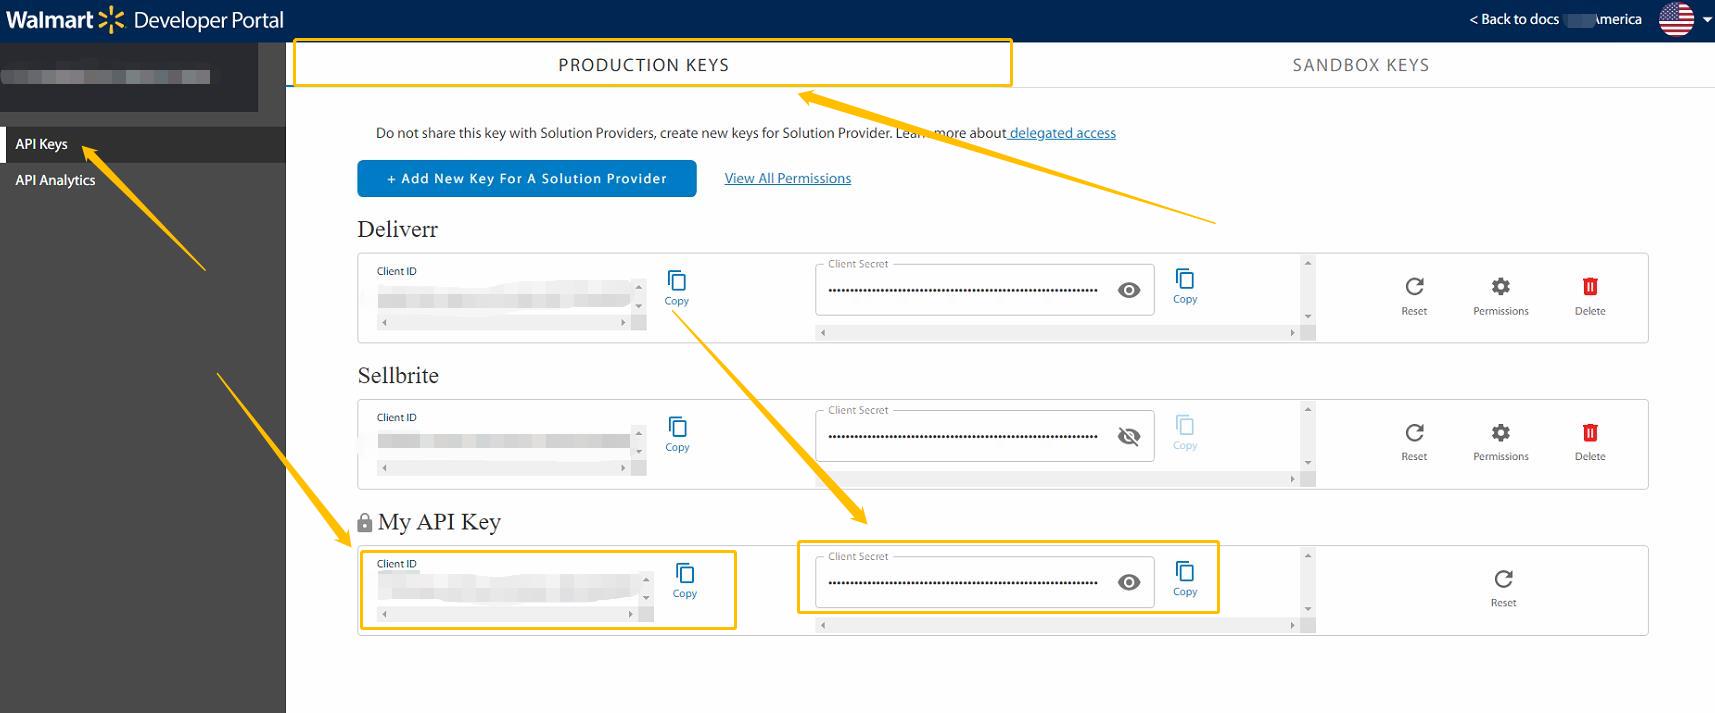Open View All Permissions link
Screen dimensions: 1715x713
[x=788, y=178]
